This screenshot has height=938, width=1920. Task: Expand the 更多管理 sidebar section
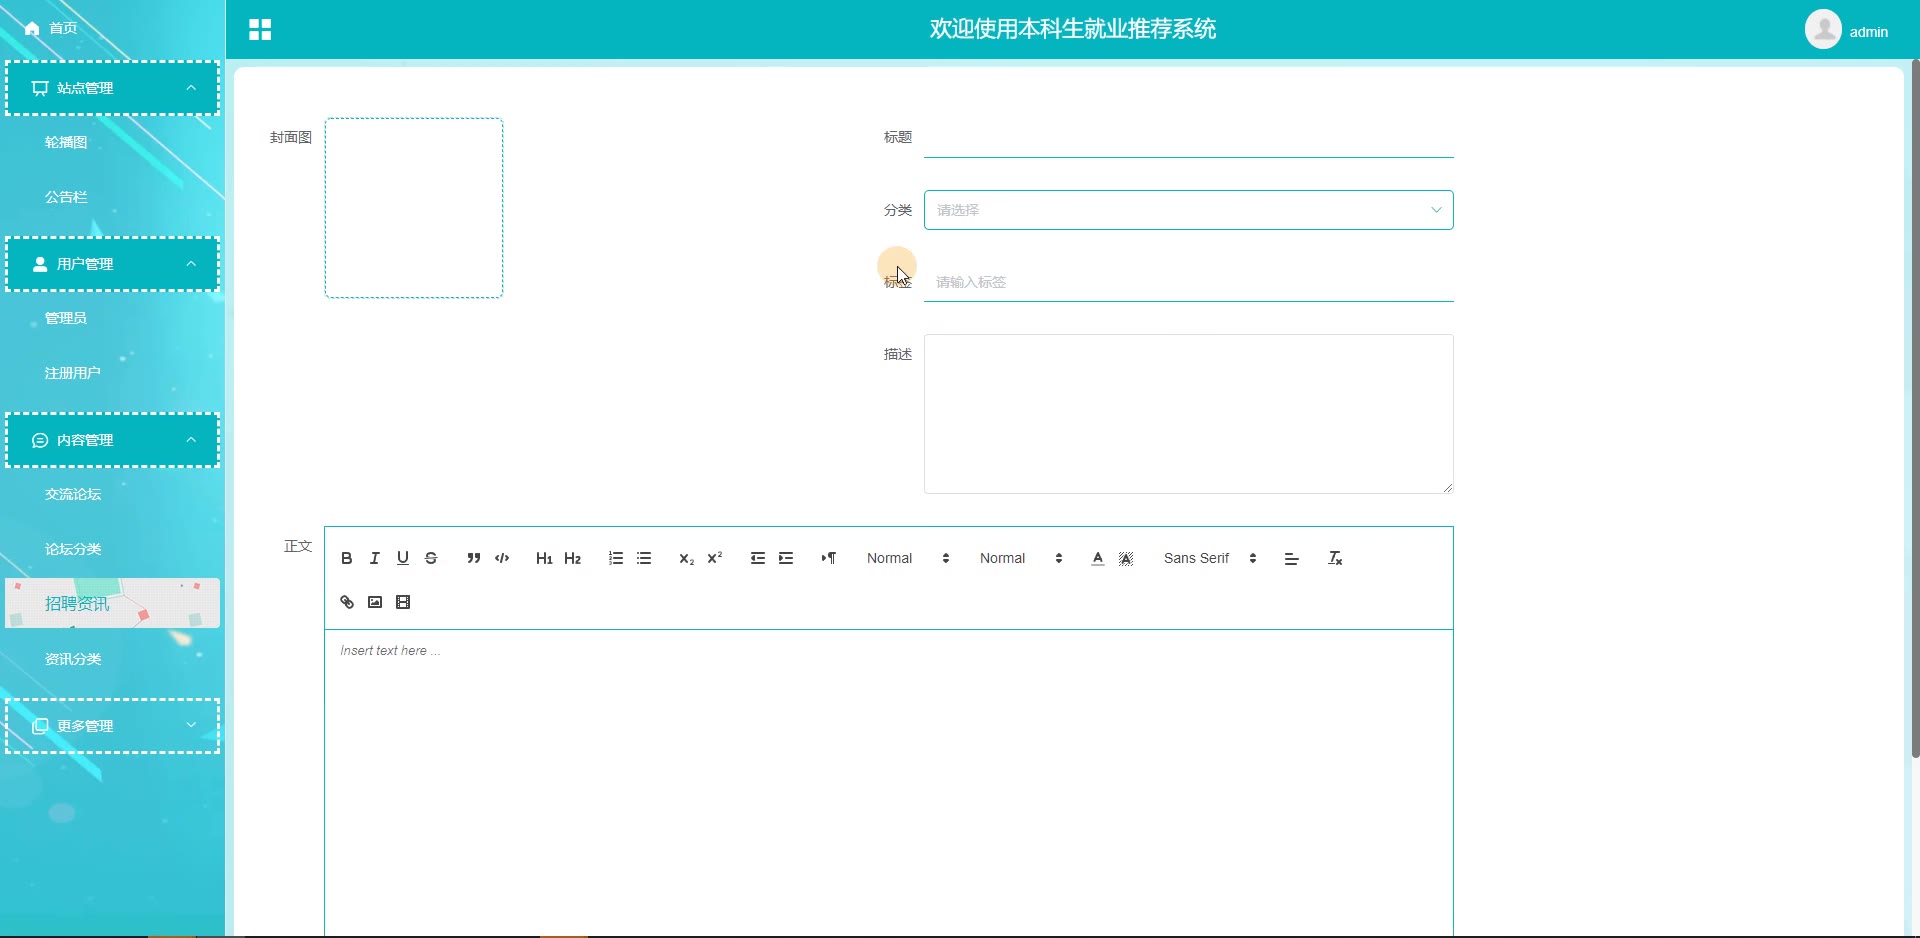(x=112, y=726)
